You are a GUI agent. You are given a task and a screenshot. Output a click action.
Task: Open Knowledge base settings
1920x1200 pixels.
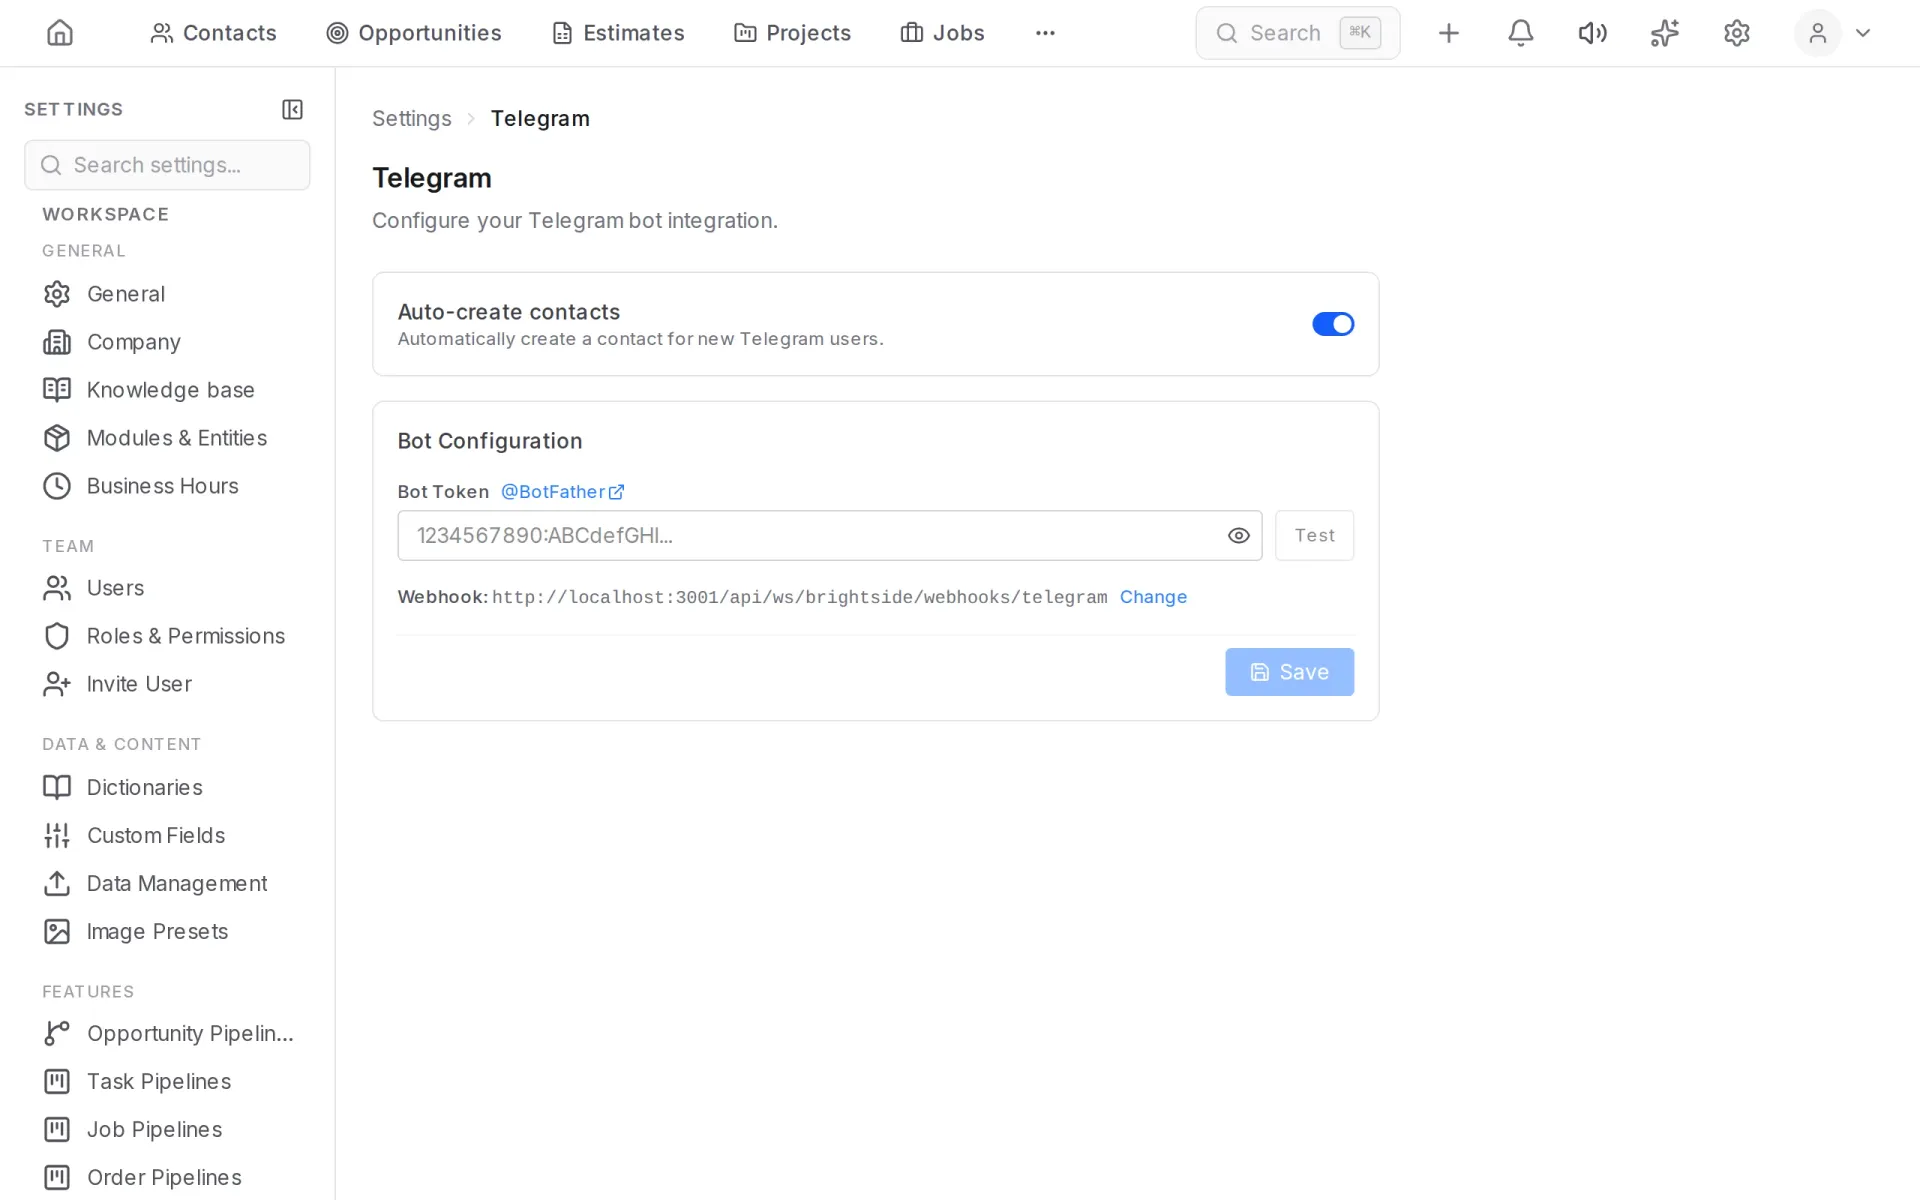click(x=167, y=390)
